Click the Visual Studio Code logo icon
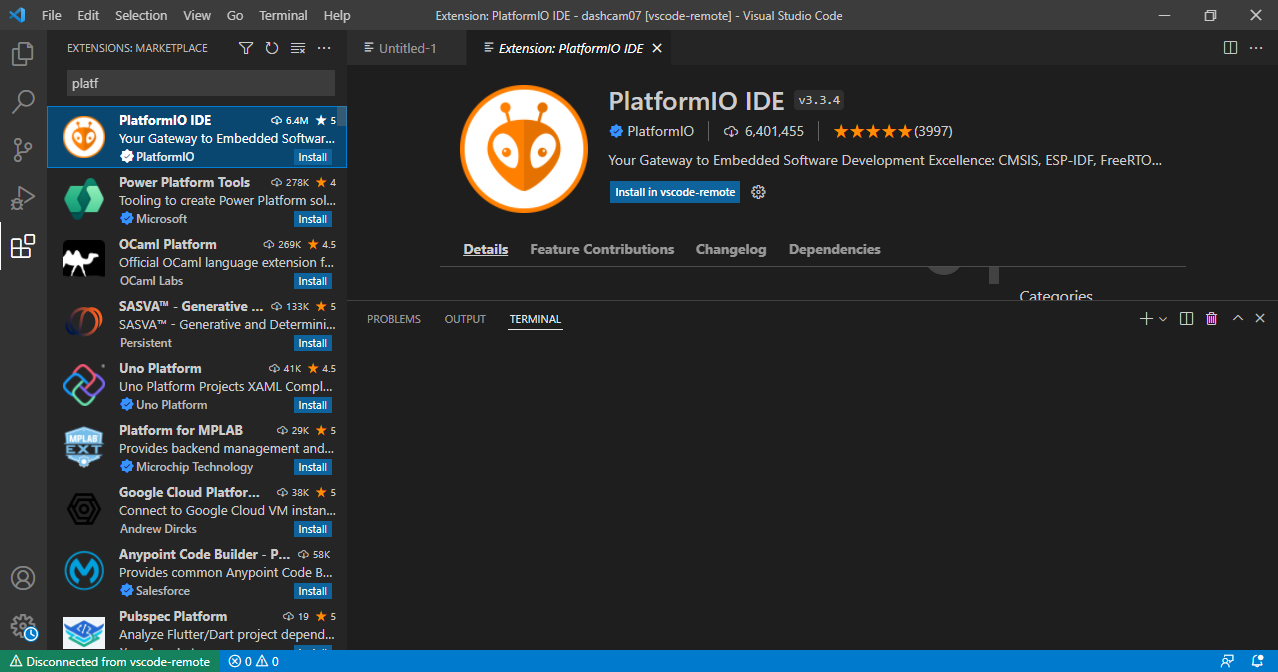Screen dimensions: 1278x672 [x=16, y=15]
